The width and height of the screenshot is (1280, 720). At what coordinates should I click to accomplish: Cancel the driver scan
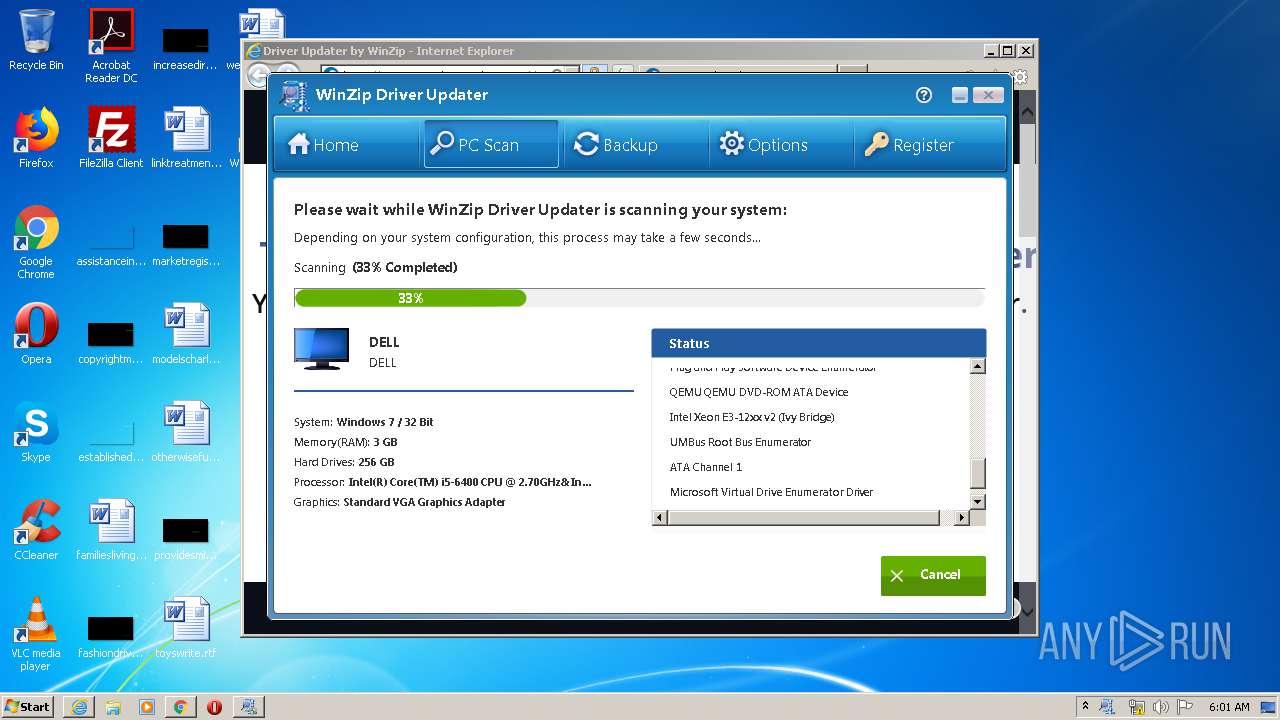(933, 575)
